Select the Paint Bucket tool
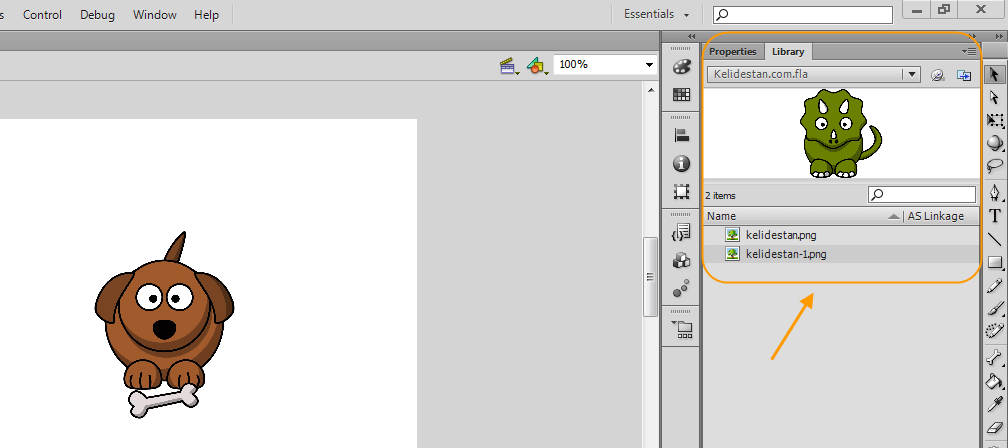Image resolution: width=1008 pixels, height=448 pixels. click(994, 381)
